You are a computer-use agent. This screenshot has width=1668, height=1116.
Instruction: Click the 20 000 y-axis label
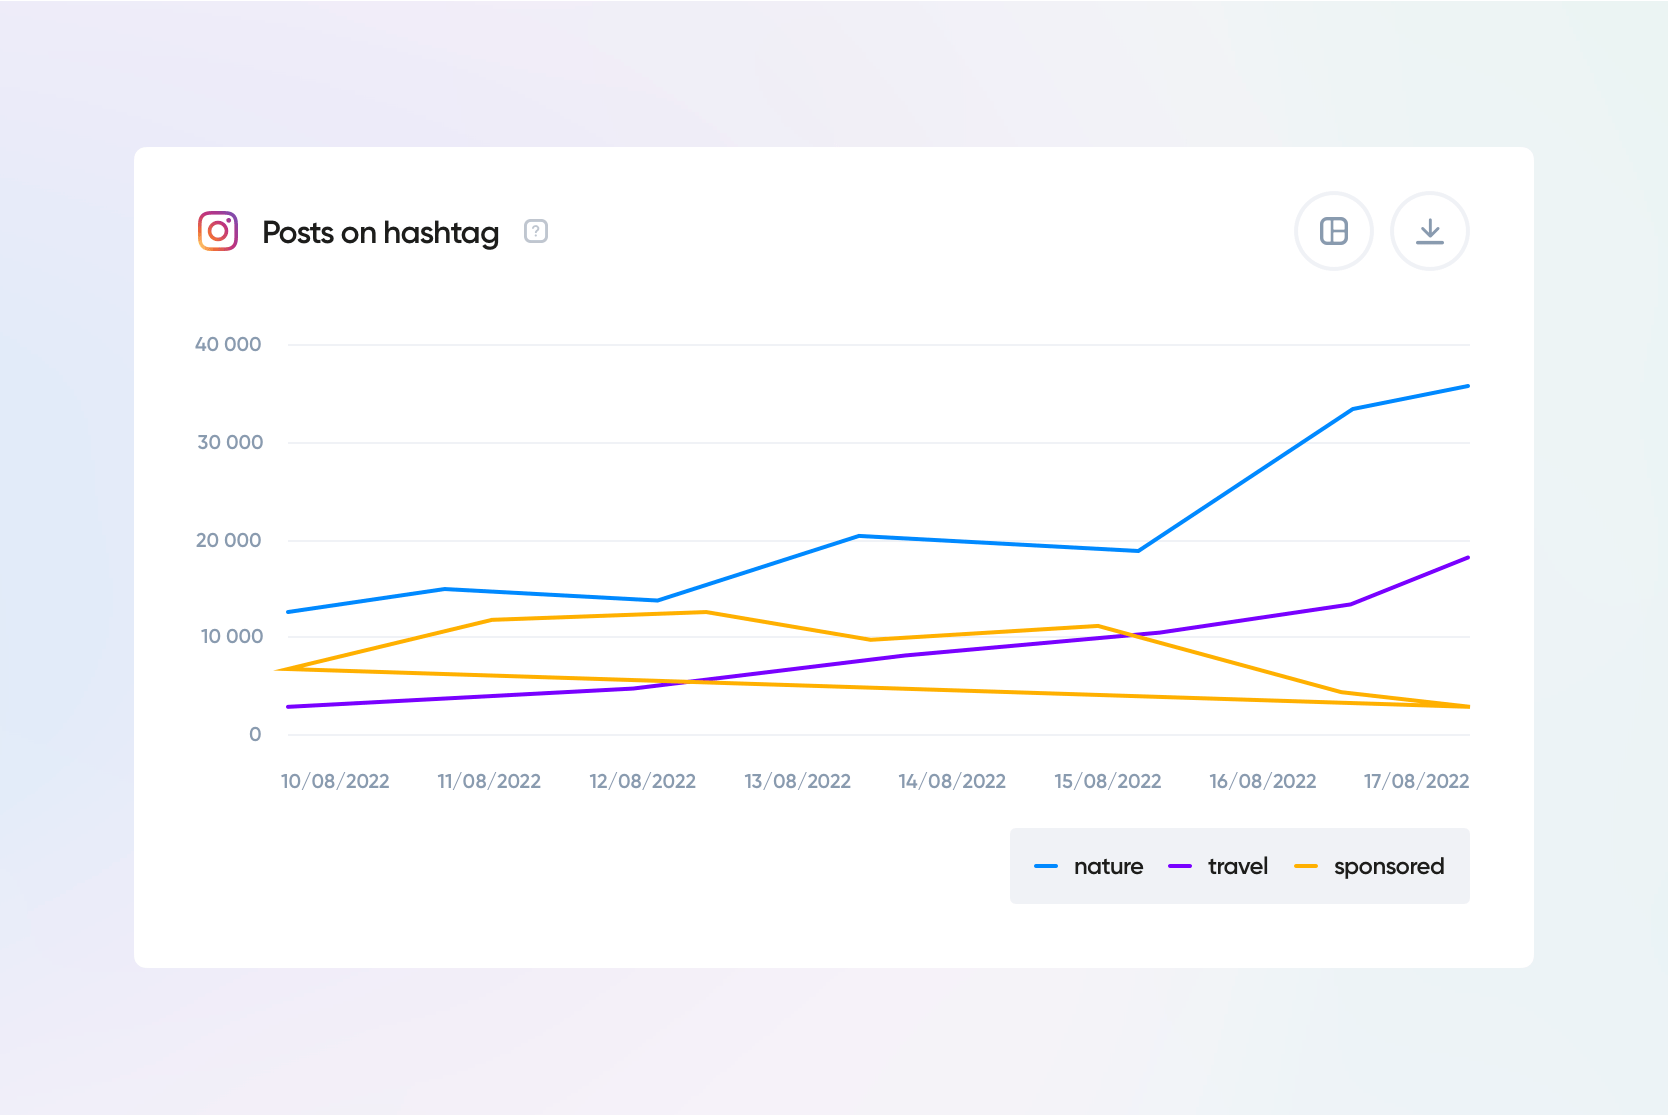(228, 540)
